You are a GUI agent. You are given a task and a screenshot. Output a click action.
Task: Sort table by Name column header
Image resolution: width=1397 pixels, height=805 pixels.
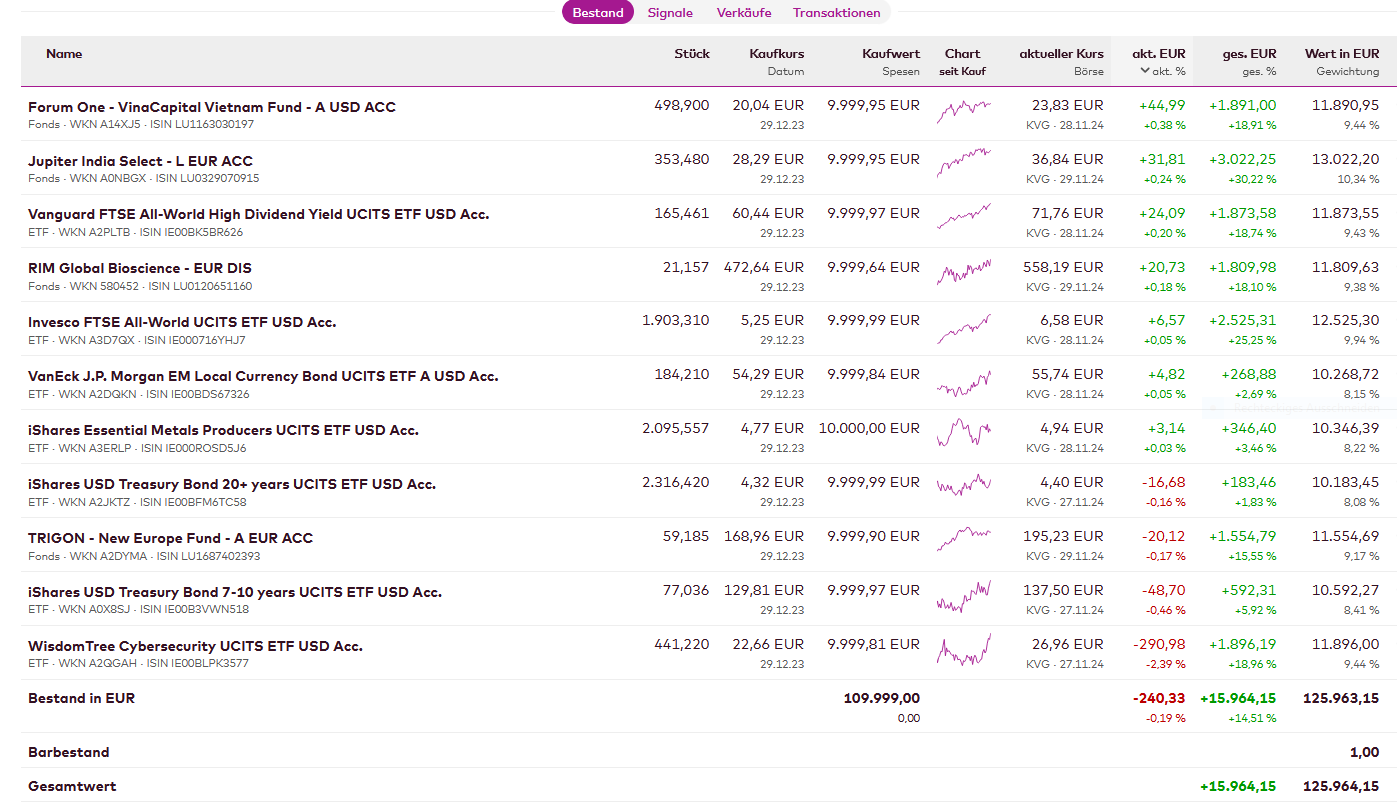click(x=64, y=54)
